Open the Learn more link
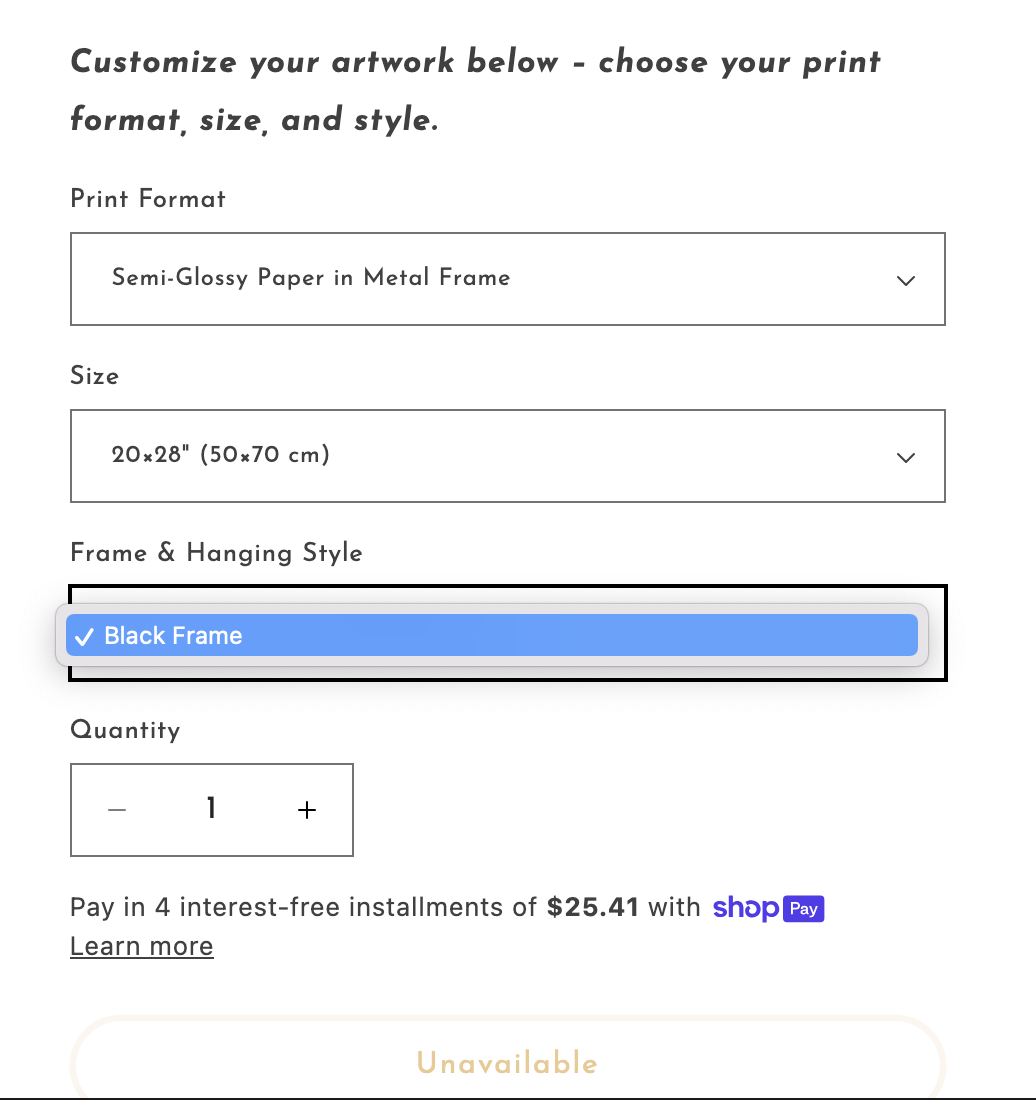The width and height of the screenshot is (1036, 1100). (142, 947)
